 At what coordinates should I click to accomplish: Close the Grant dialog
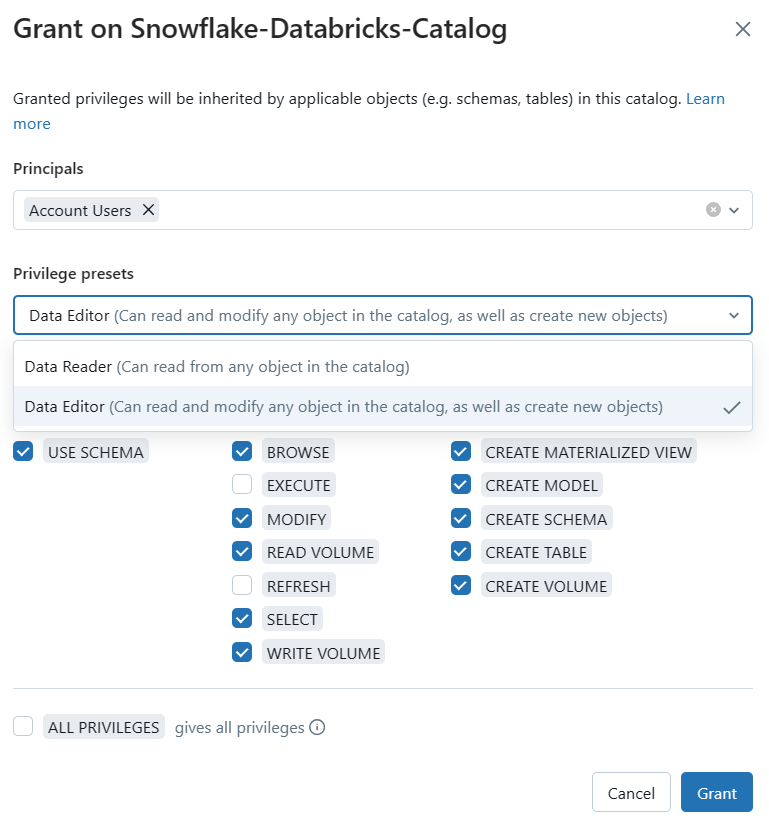pyautogui.click(x=743, y=29)
